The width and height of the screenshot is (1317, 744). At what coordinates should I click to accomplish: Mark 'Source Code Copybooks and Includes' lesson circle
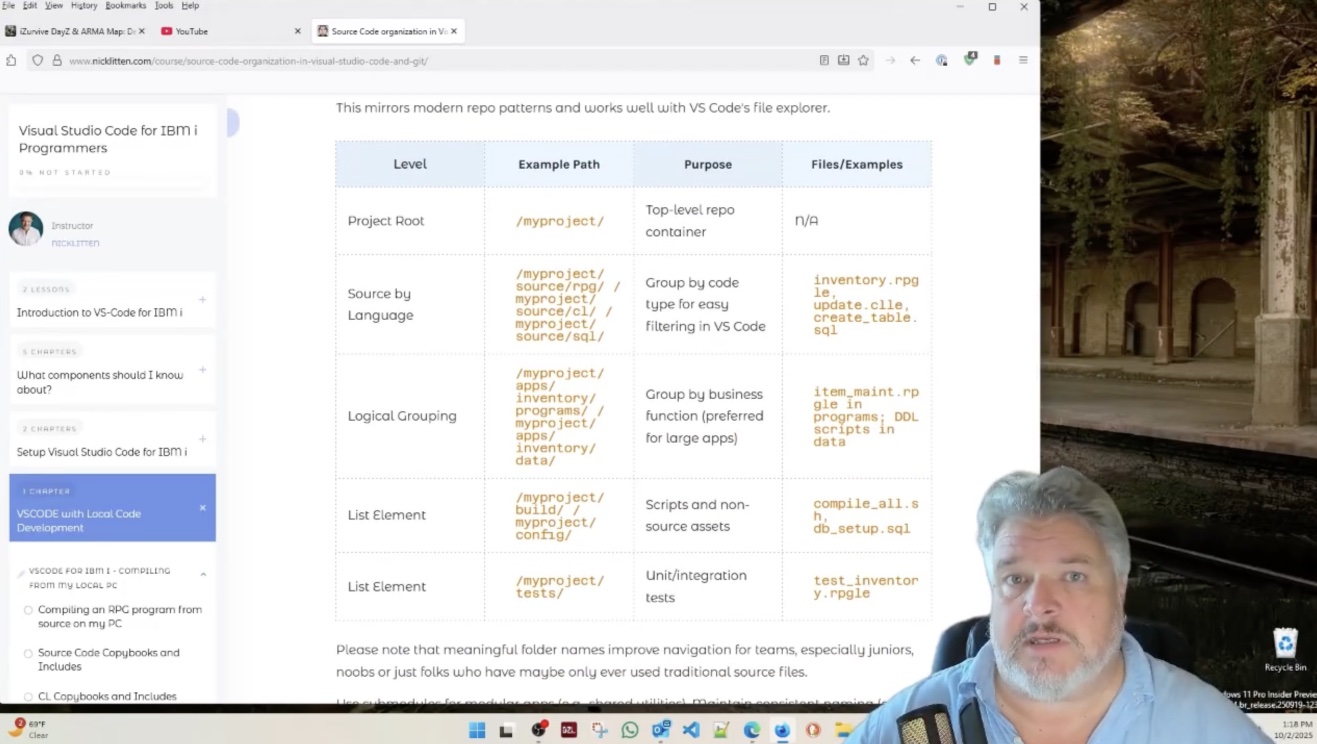pos(28,653)
